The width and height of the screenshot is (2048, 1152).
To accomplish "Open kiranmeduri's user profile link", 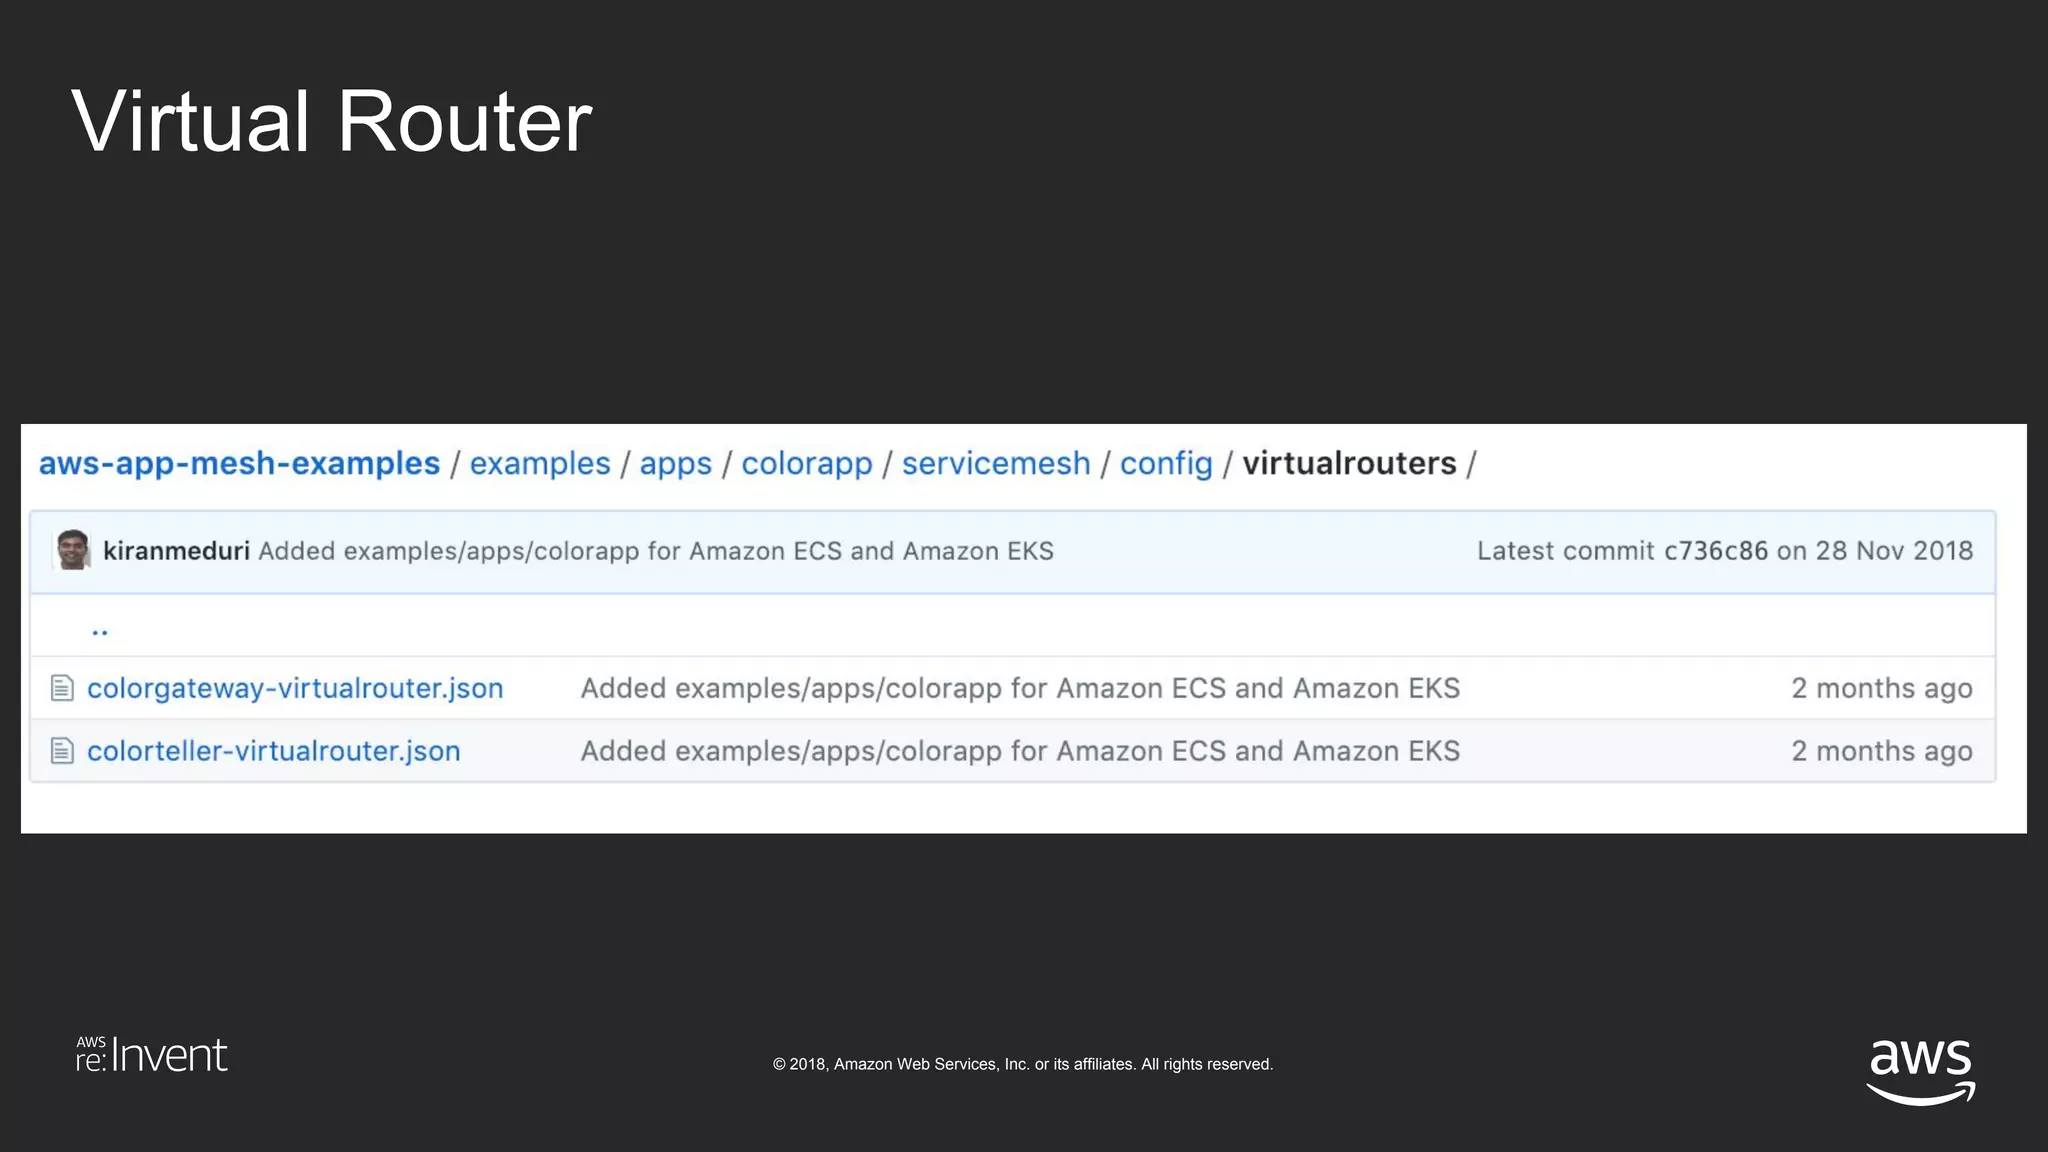I will [x=176, y=551].
